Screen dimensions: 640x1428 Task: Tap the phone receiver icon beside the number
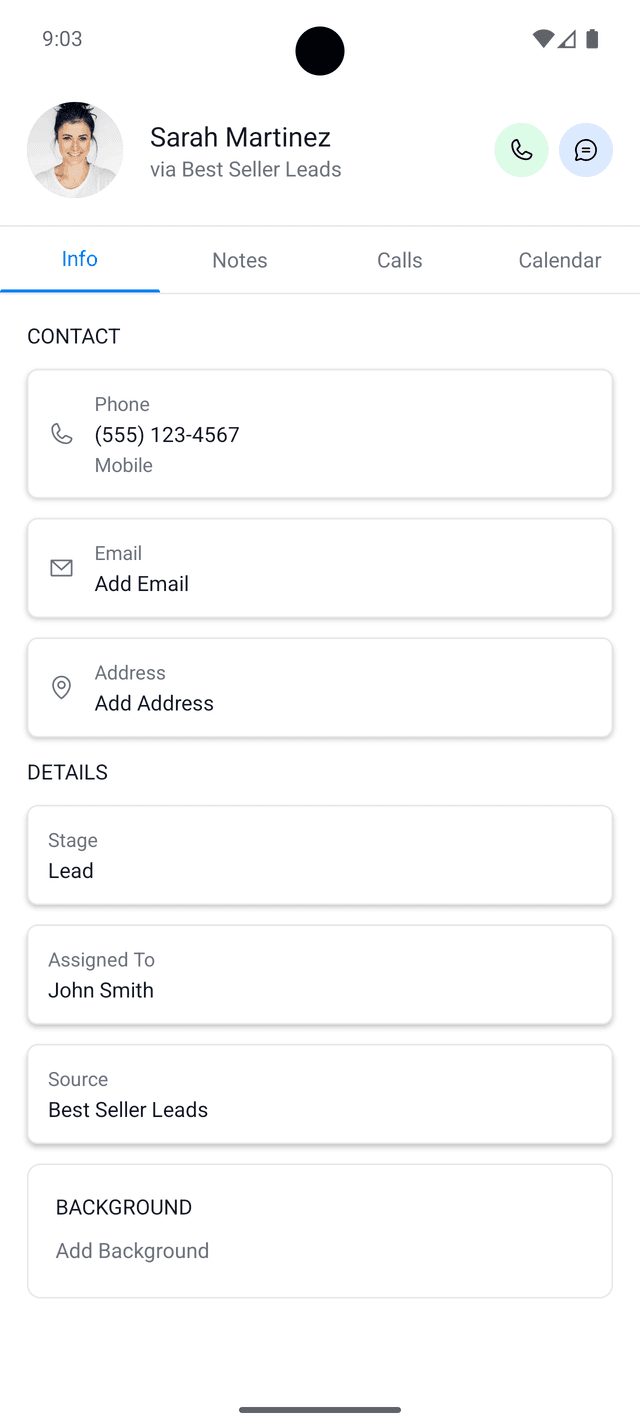(x=61, y=434)
